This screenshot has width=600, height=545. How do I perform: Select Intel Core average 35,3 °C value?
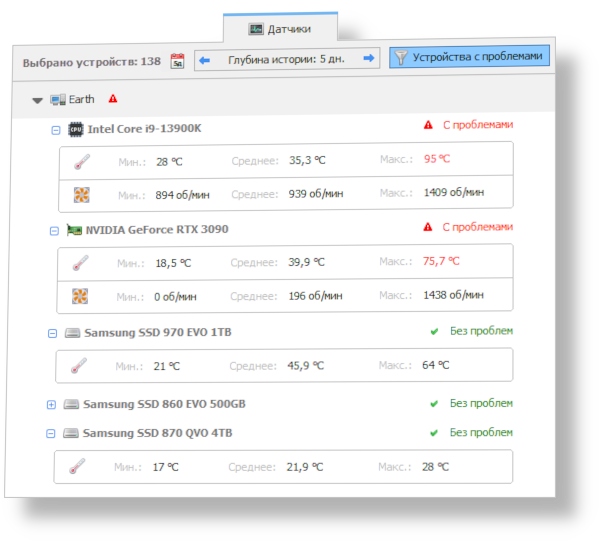(307, 160)
